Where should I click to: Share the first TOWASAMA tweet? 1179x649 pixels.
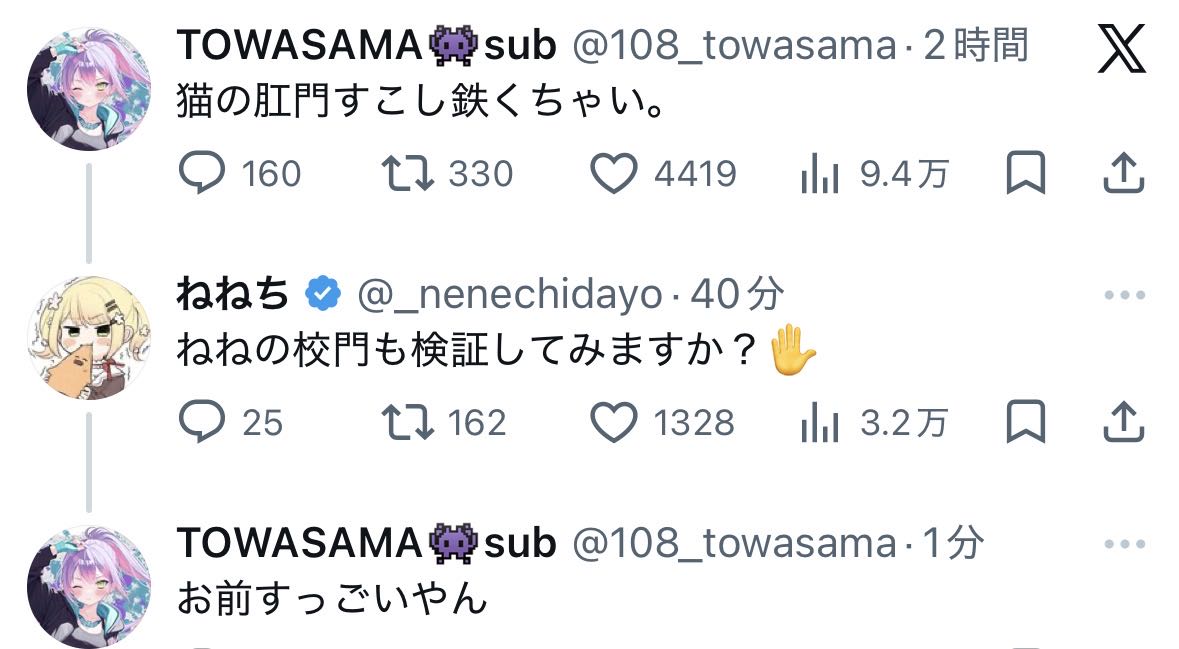coord(1123,174)
